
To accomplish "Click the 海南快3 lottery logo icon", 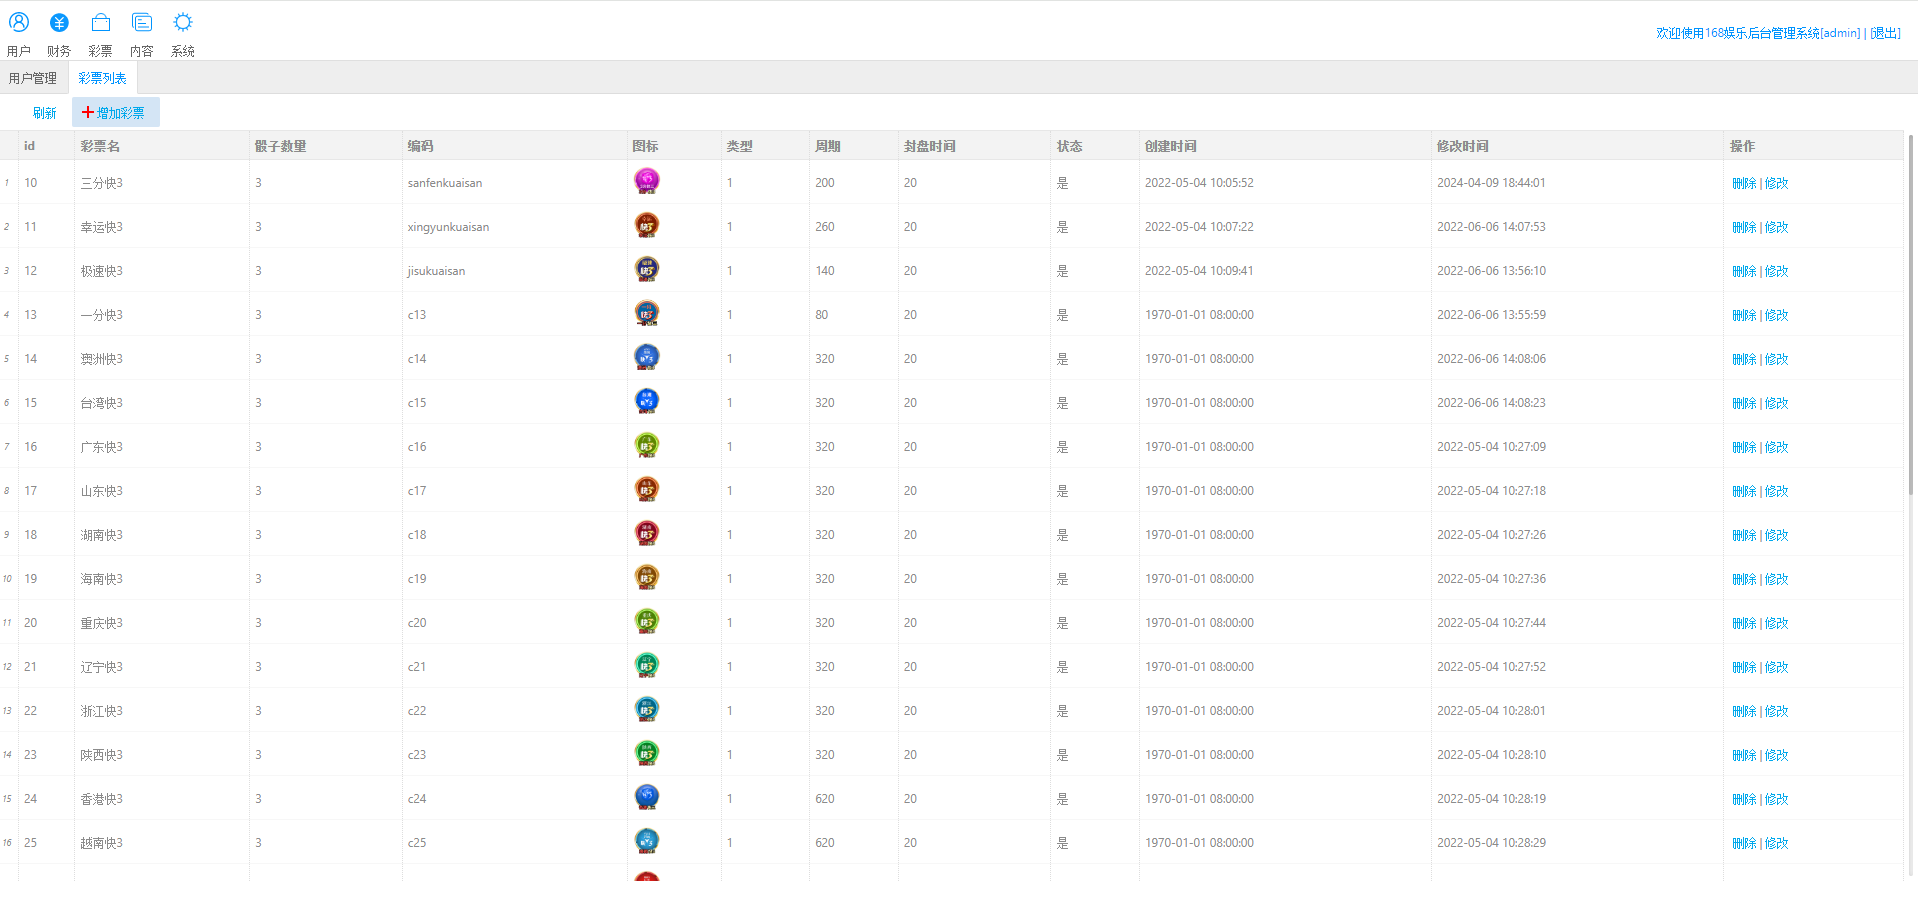I will pyautogui.click(x=647, y=577).
